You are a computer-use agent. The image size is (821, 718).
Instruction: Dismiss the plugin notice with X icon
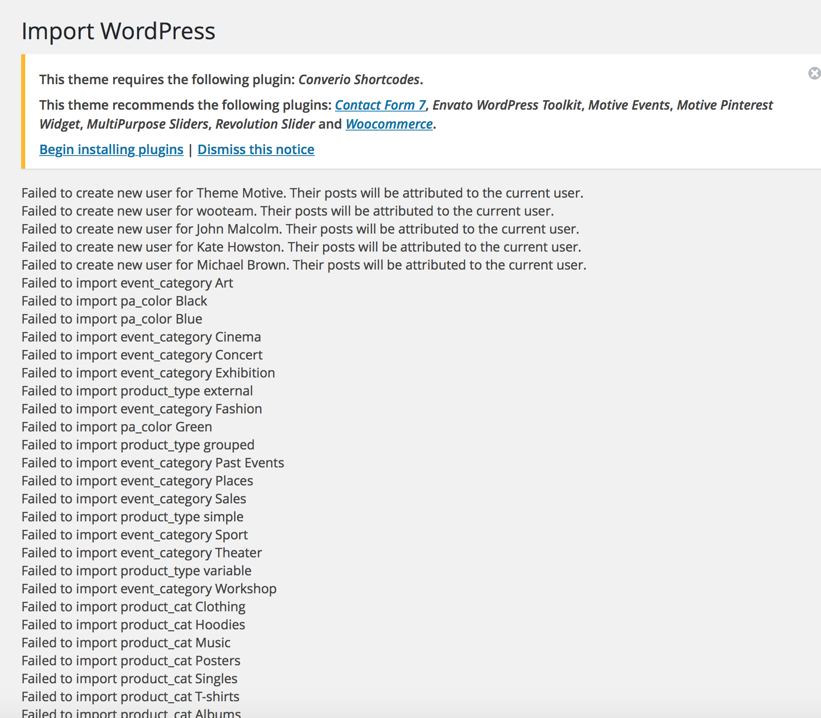(x=814, y=73)
